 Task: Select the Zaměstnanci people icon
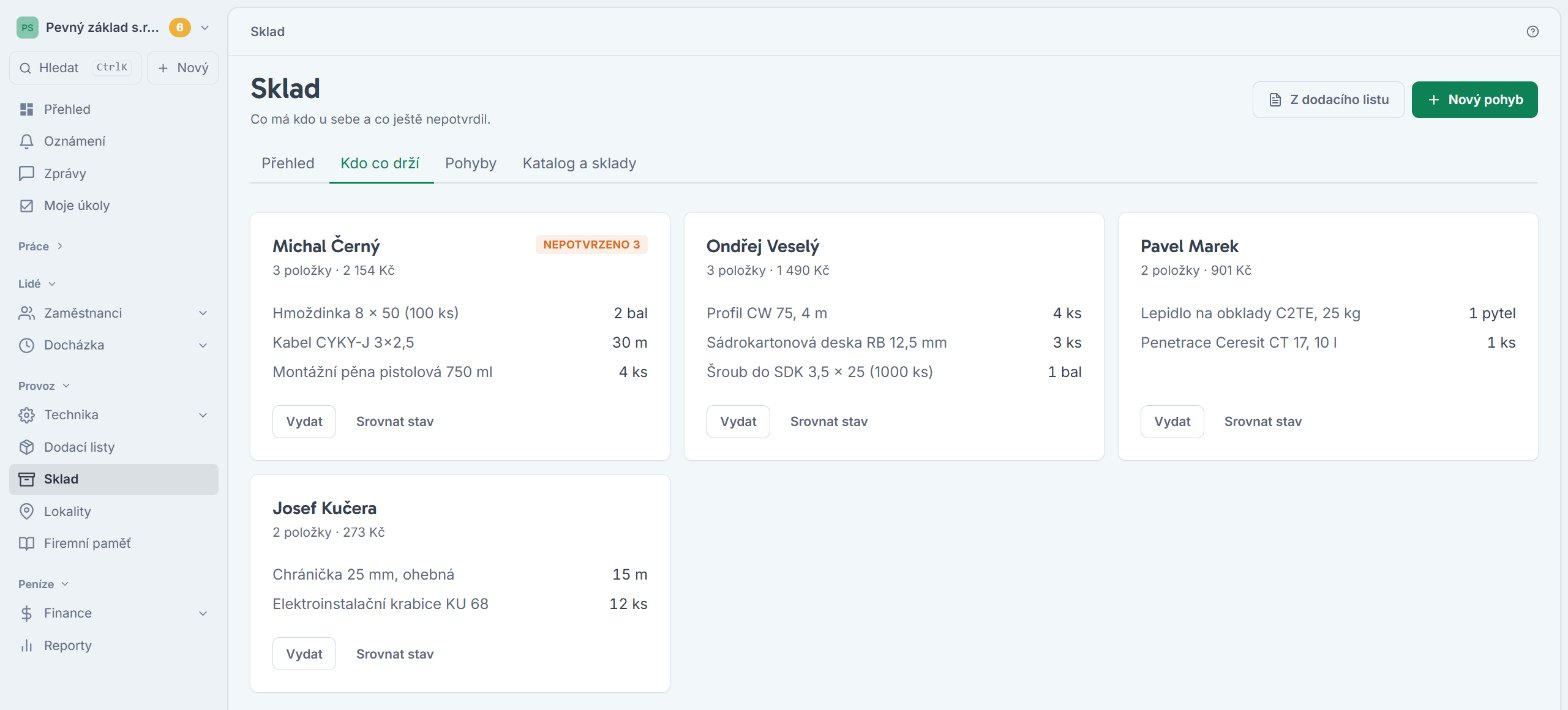tap(27, 313)
